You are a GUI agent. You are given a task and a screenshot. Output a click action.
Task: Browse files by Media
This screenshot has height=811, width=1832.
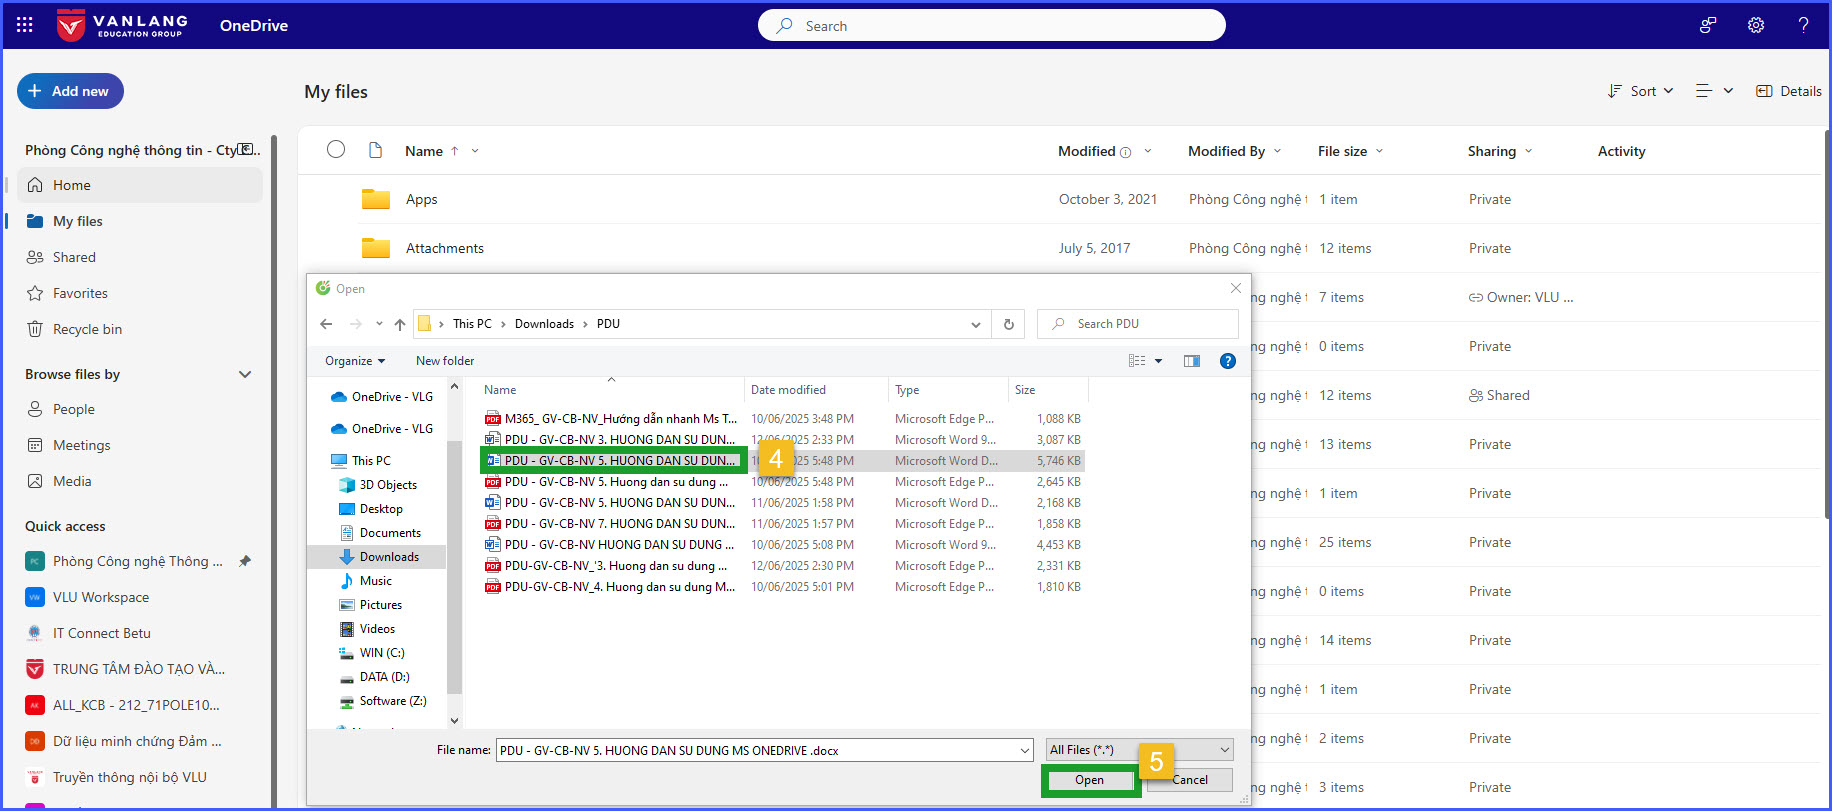140,481
